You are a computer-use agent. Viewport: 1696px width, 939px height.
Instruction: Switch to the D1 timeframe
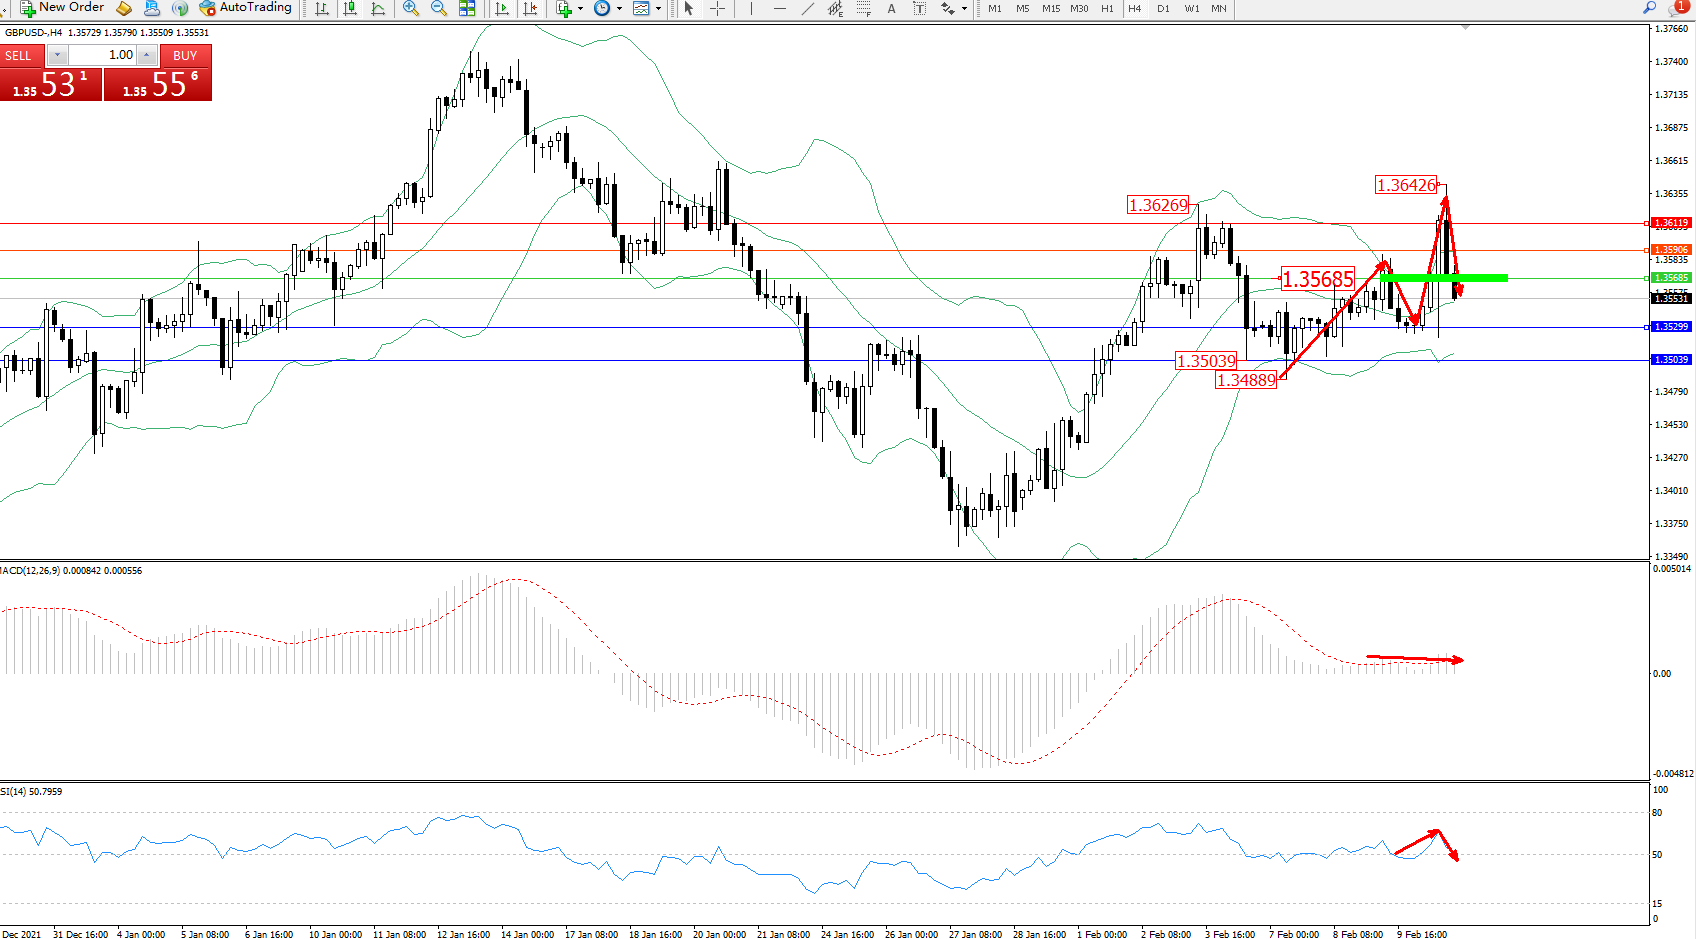(x=1163, y=8)
